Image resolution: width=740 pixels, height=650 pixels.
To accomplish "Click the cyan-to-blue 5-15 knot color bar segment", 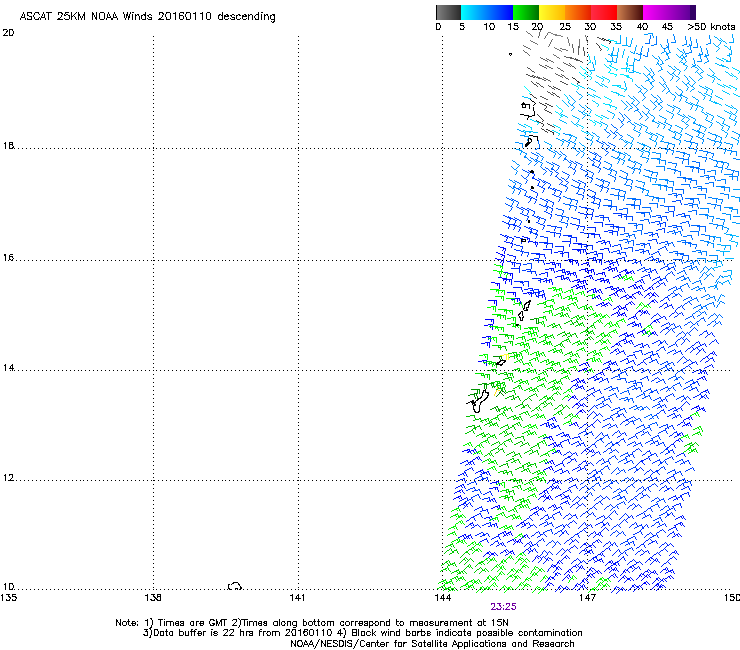I will (x=487, y=12).
